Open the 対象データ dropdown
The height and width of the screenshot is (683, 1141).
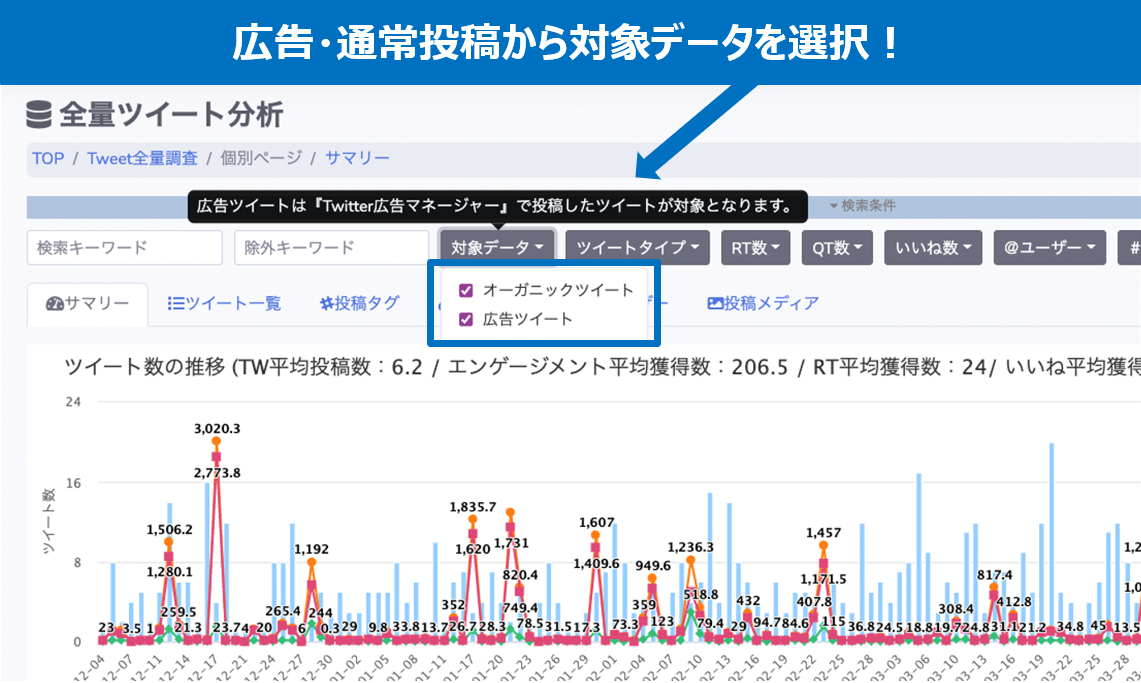pyautogui.click(x=498, y=247)
